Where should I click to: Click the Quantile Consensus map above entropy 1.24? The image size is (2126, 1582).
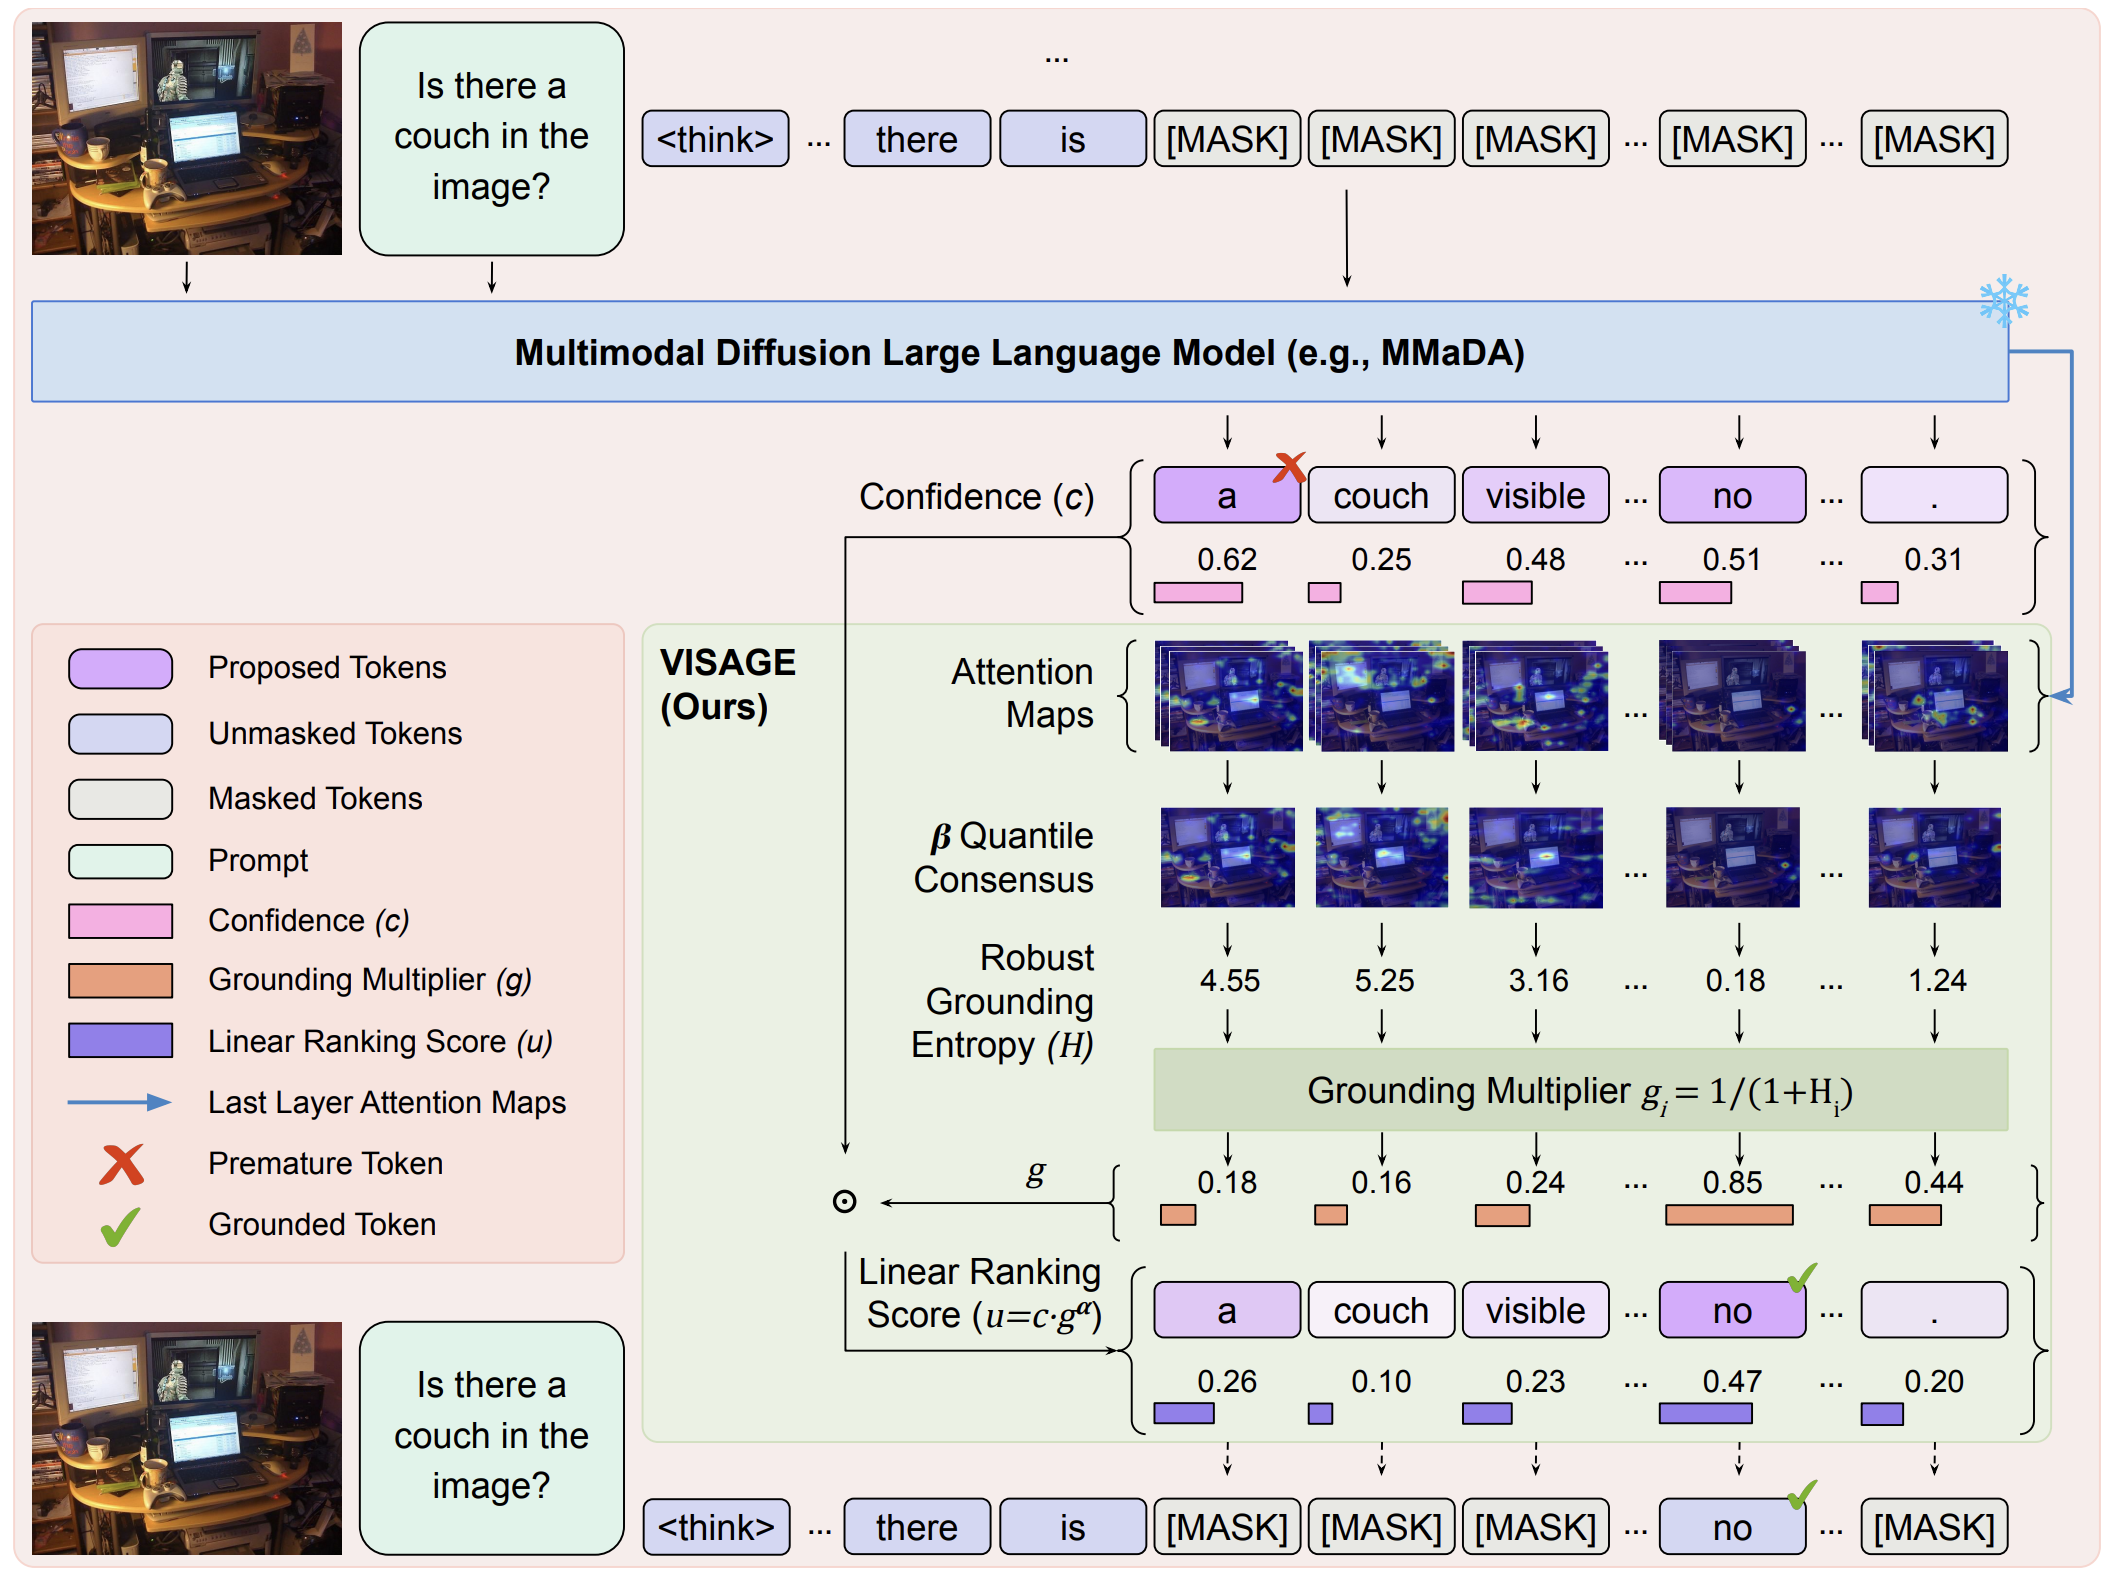click(1934, 858)
